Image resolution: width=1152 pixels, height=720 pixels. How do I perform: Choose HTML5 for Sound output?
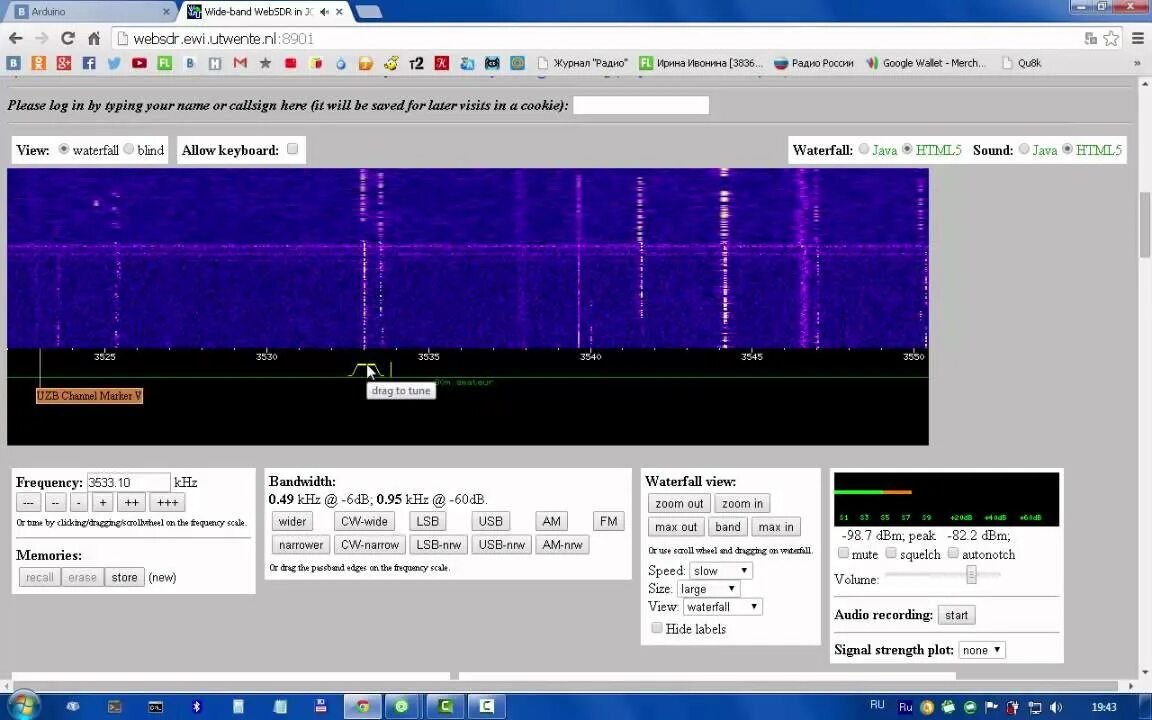(1067, 149)
